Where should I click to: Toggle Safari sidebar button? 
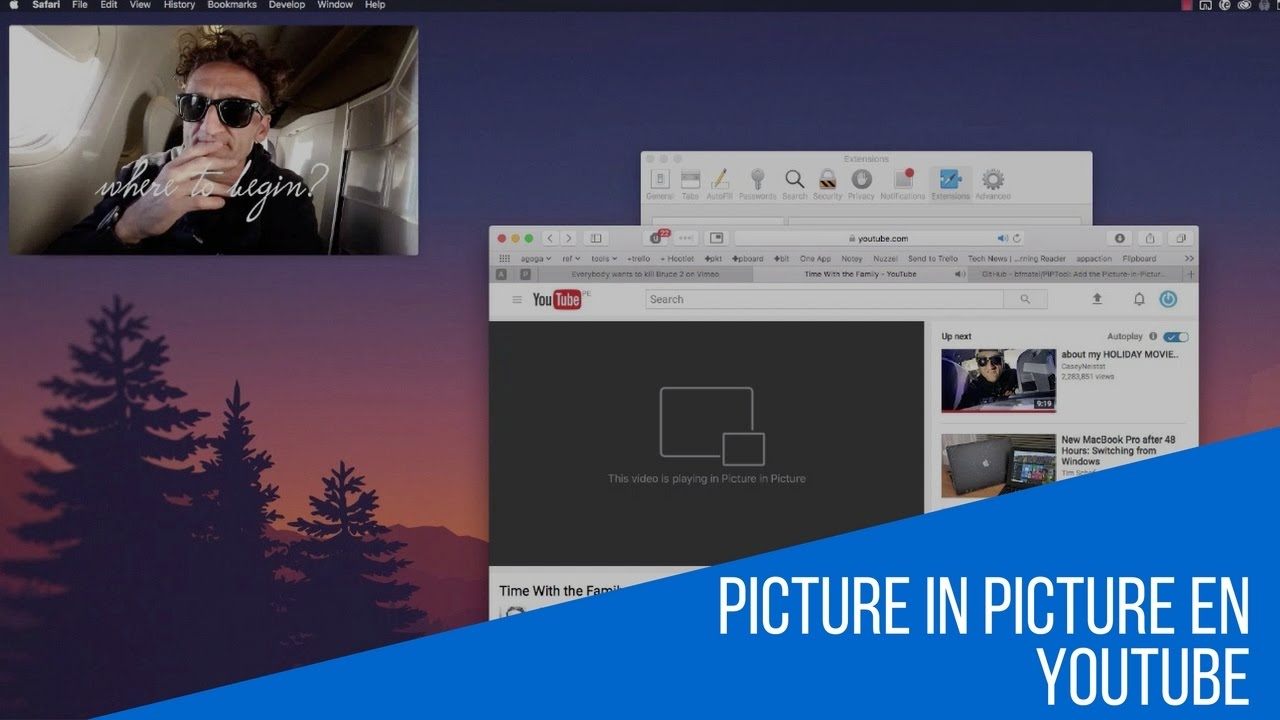pos(596,238)
